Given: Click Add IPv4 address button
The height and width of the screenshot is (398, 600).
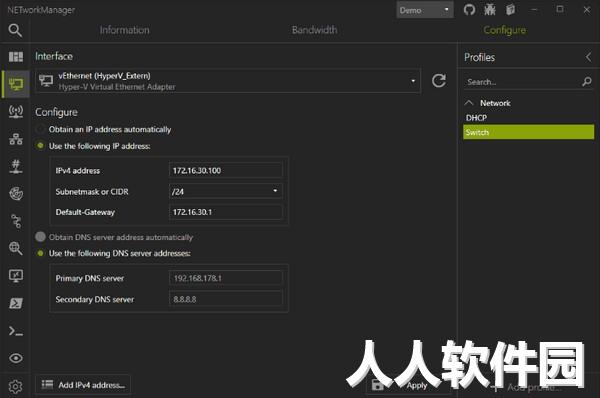Looking at the screenshot, I should point(83,385).
